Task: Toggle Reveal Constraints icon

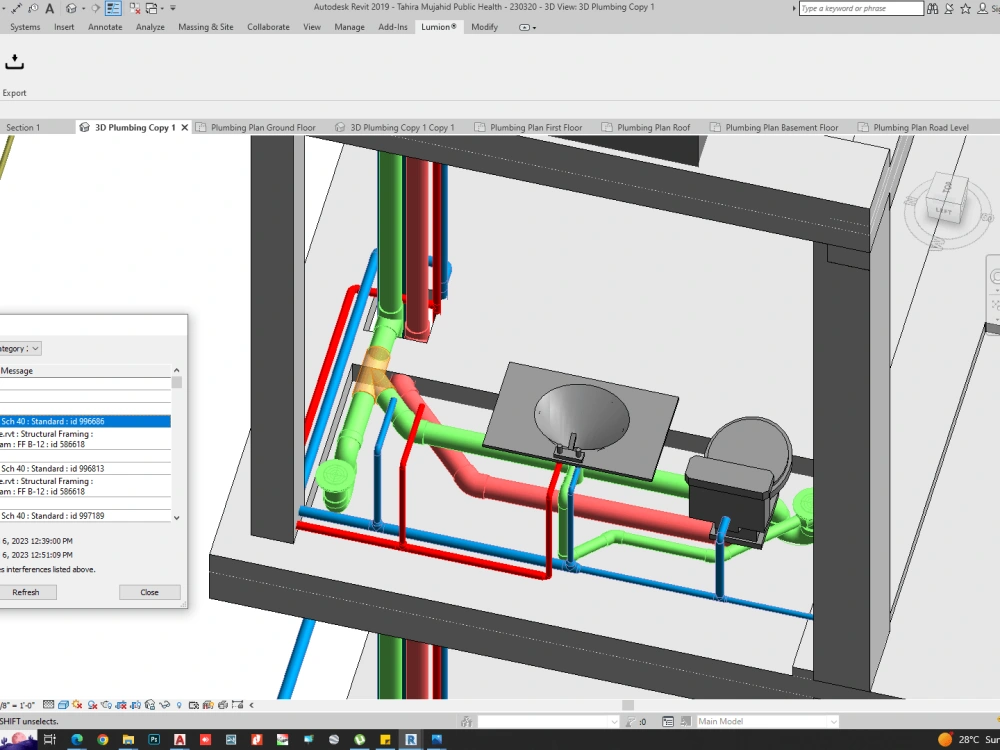Action: coord(237,705)
